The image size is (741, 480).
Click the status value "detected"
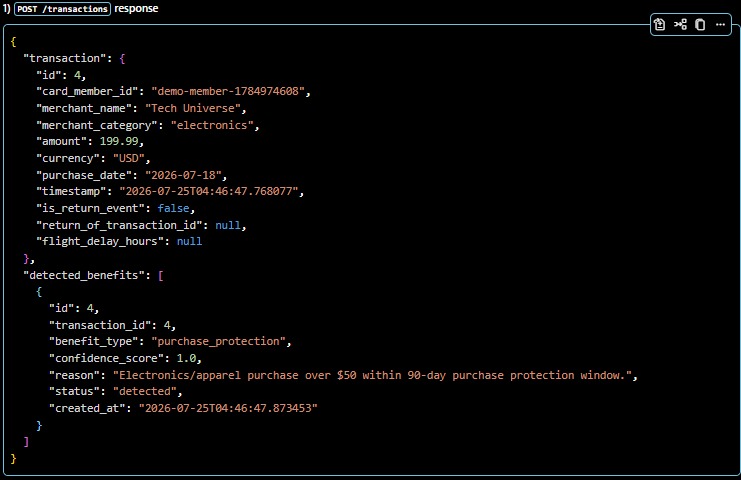tap(145, 391)
